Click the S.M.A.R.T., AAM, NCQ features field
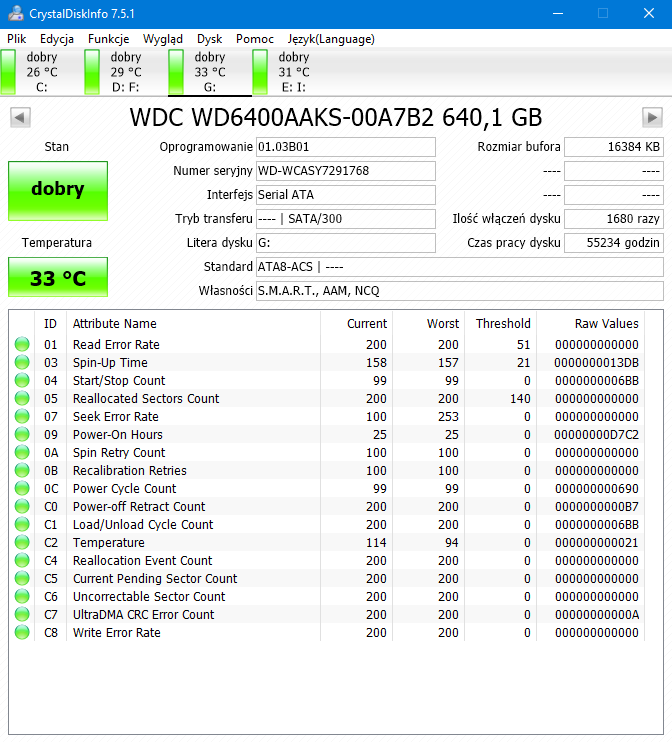The height and width of the screenshot is (742, 672). point(460,291)
